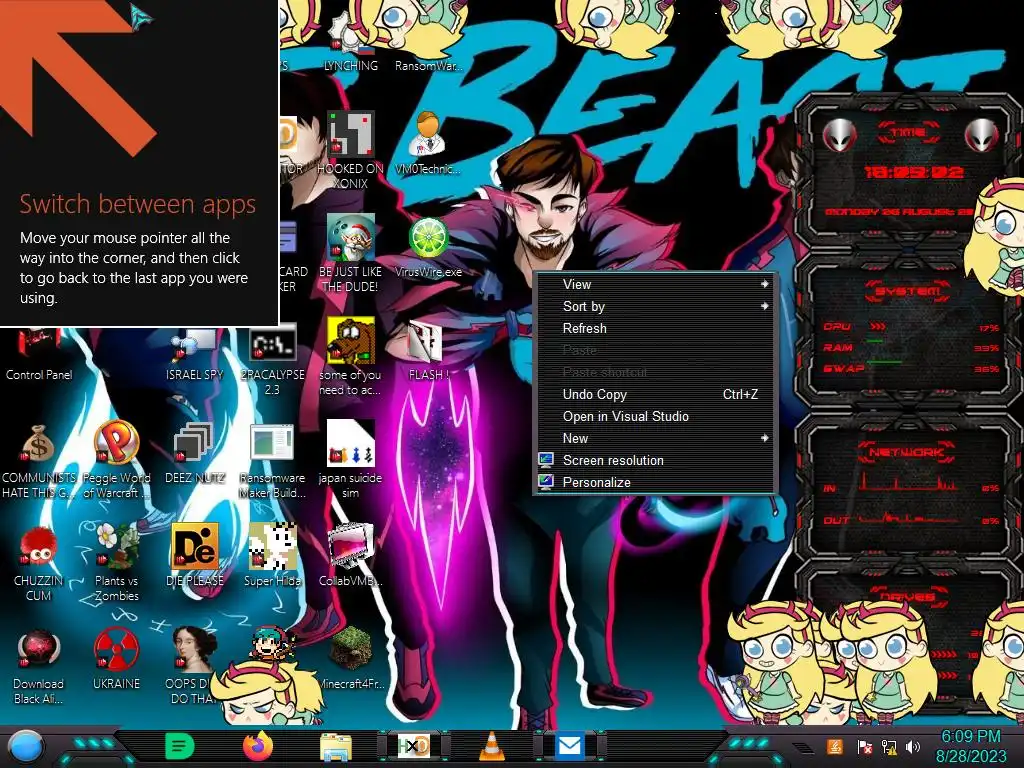Open network status tray icon
Image resolution: width=1024 pixels, height=768 pixels.
click(x=889, y=747)
